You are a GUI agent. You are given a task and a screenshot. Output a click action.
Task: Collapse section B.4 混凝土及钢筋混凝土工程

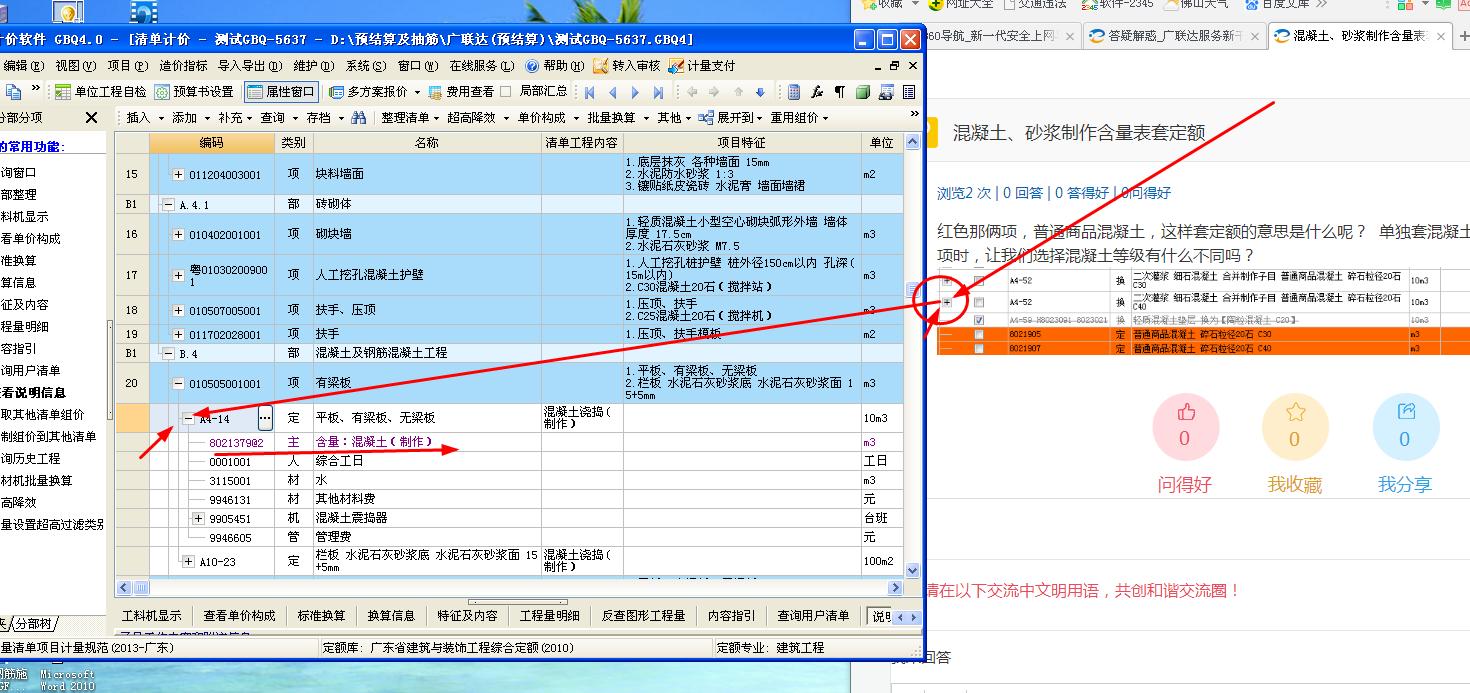click(168, 353)
